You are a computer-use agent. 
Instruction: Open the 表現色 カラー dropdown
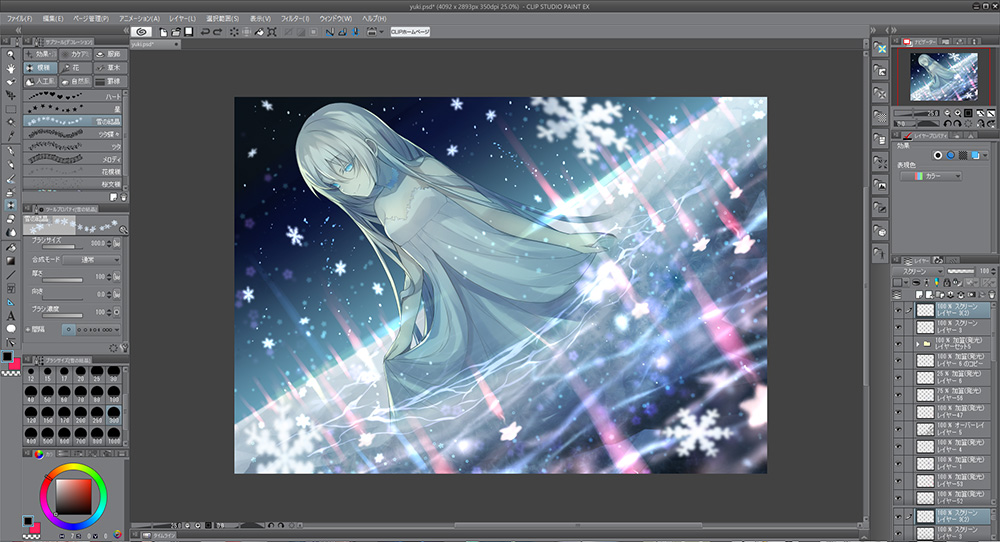(931, 176)
